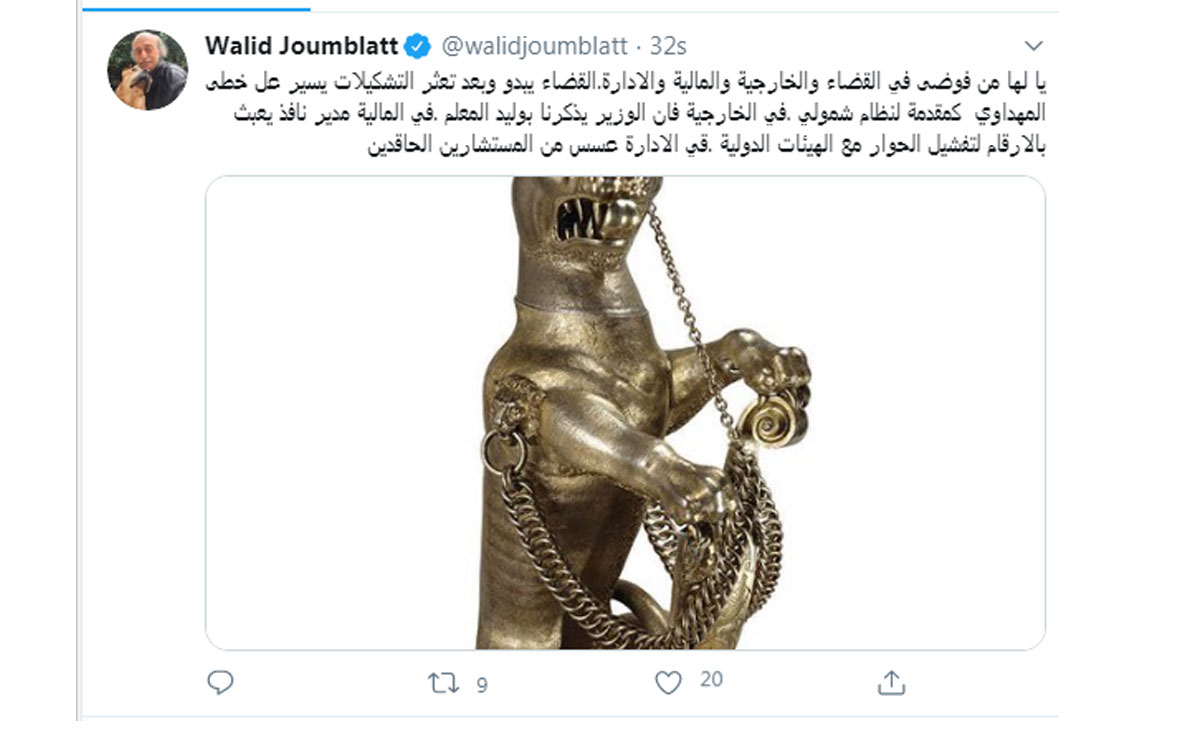The height and width of the screenshot is (740, 1200).
Task: Open Walid Joumblatt's profile photo
Action: click(x=147, y=69)
